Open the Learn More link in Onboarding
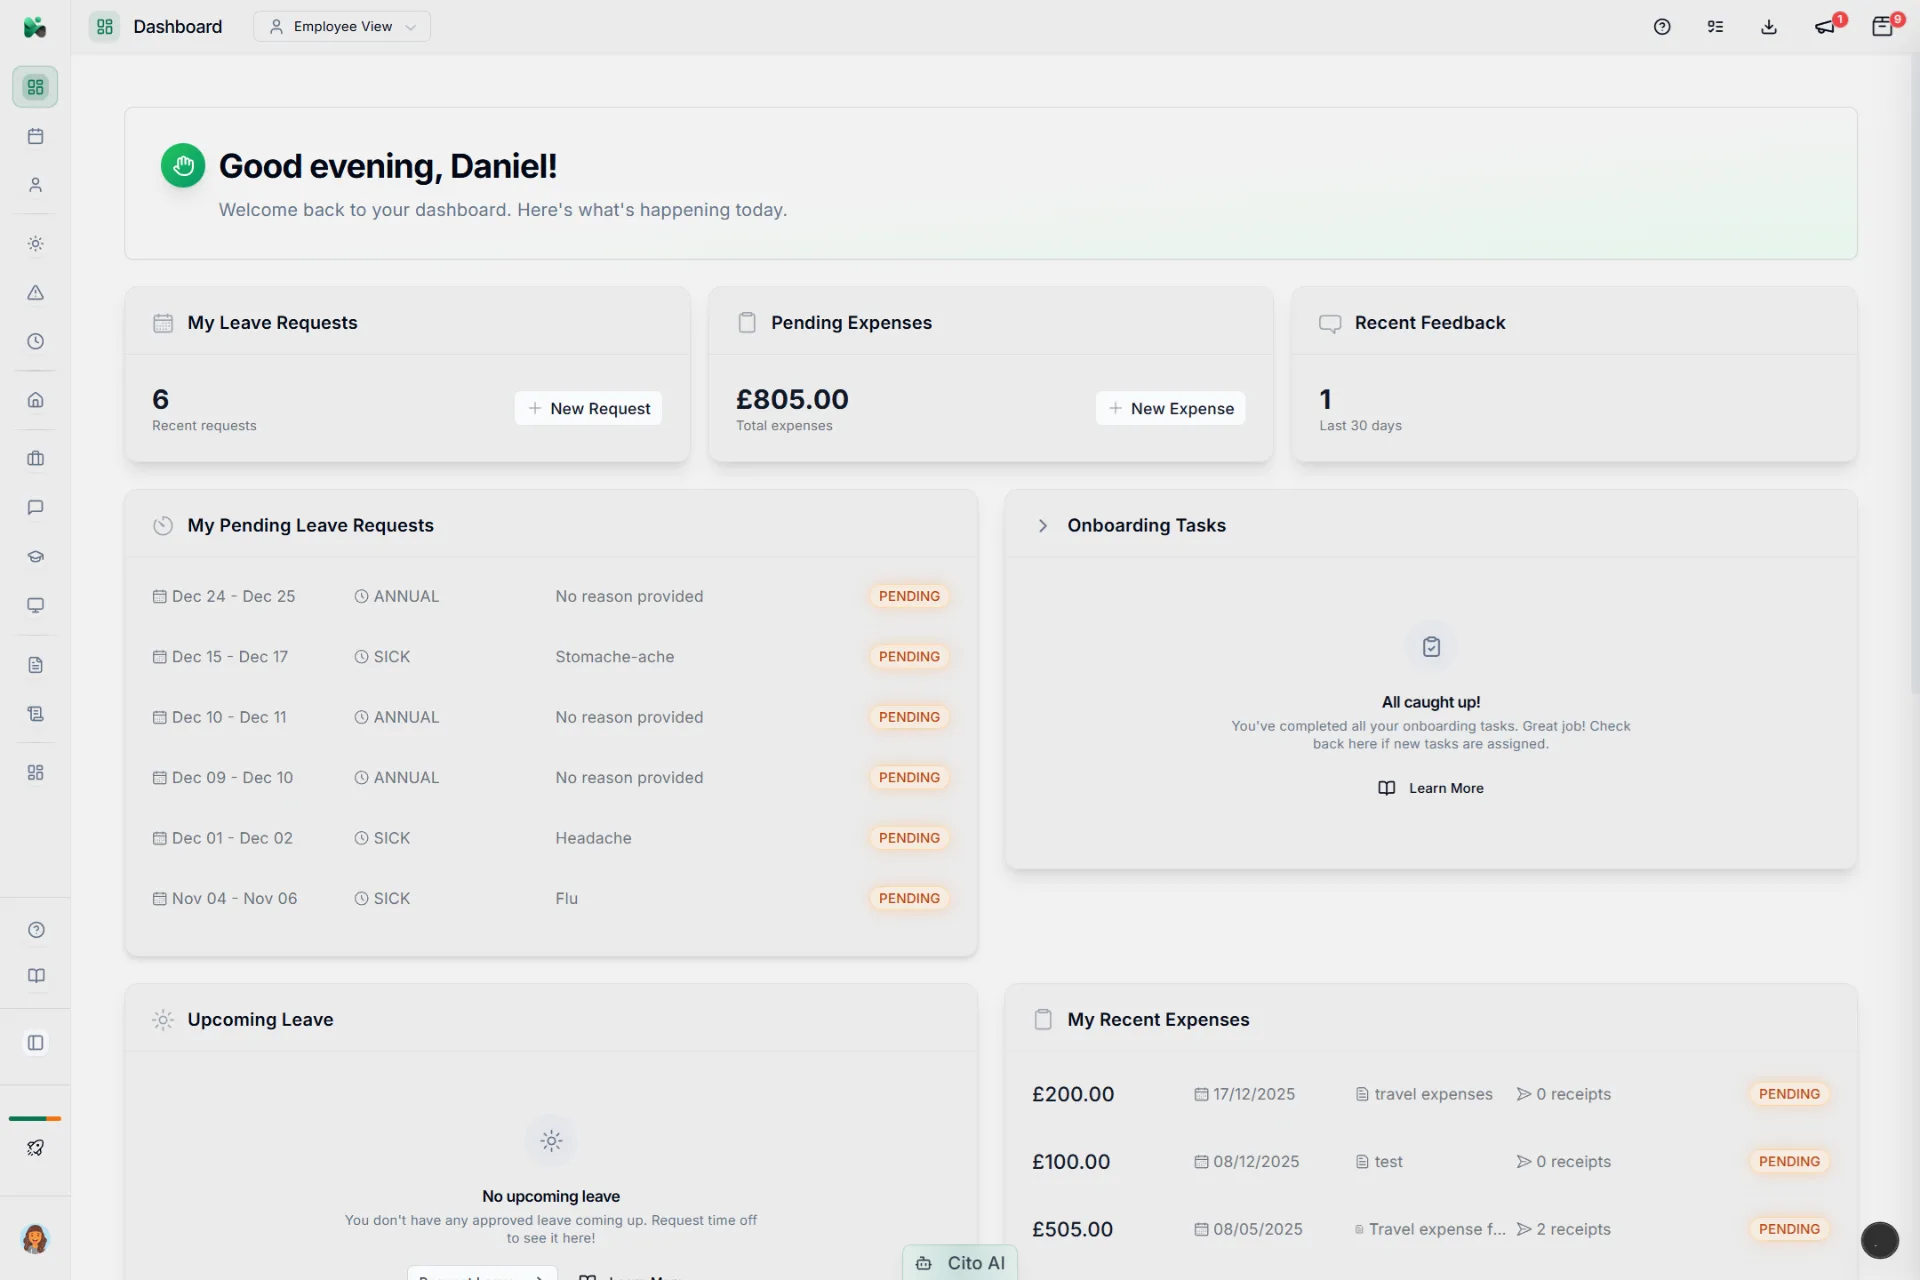The width and height of the screenshot is (1920, 1280). [1430, 788]
